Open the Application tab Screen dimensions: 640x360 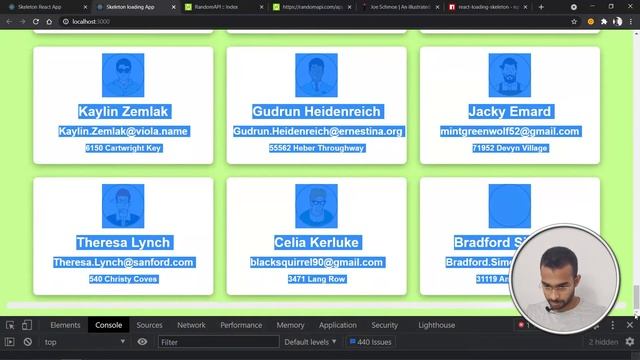[x=338, y=325]
